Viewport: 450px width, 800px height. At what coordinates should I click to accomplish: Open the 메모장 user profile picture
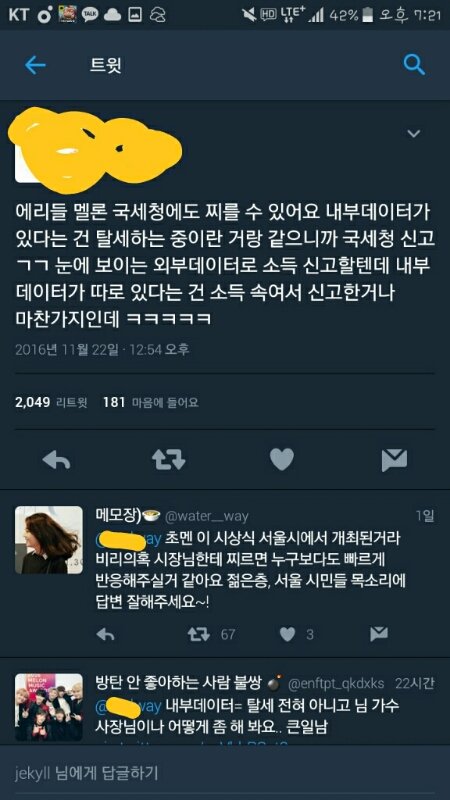[x=48, y=540]
